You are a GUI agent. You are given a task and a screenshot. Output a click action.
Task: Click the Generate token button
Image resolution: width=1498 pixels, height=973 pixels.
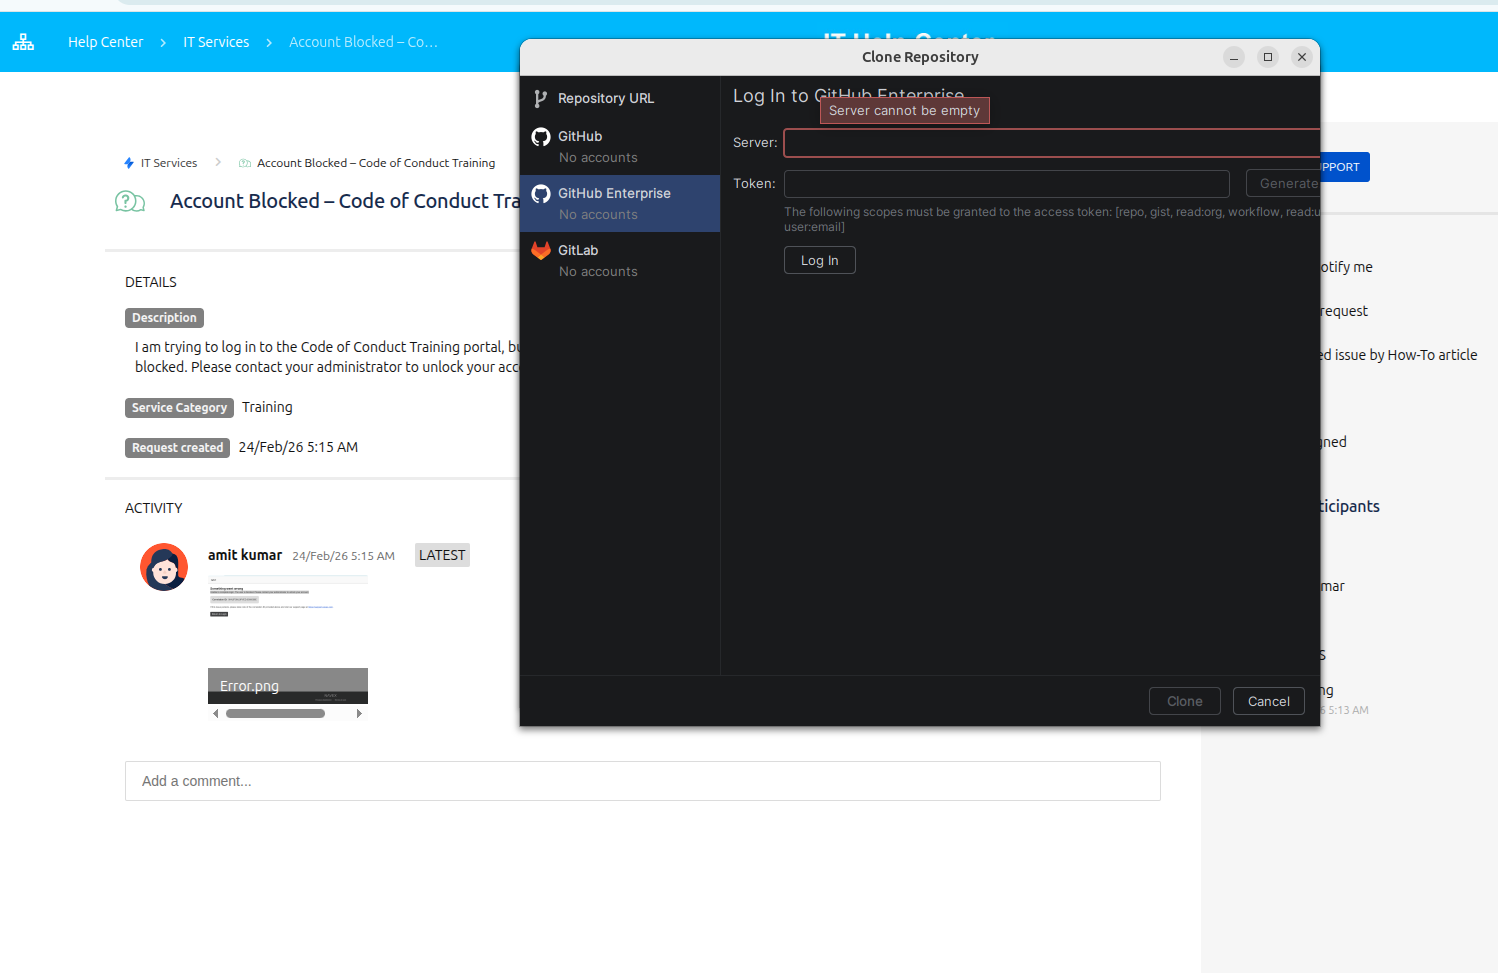(x=1283, y=184)
